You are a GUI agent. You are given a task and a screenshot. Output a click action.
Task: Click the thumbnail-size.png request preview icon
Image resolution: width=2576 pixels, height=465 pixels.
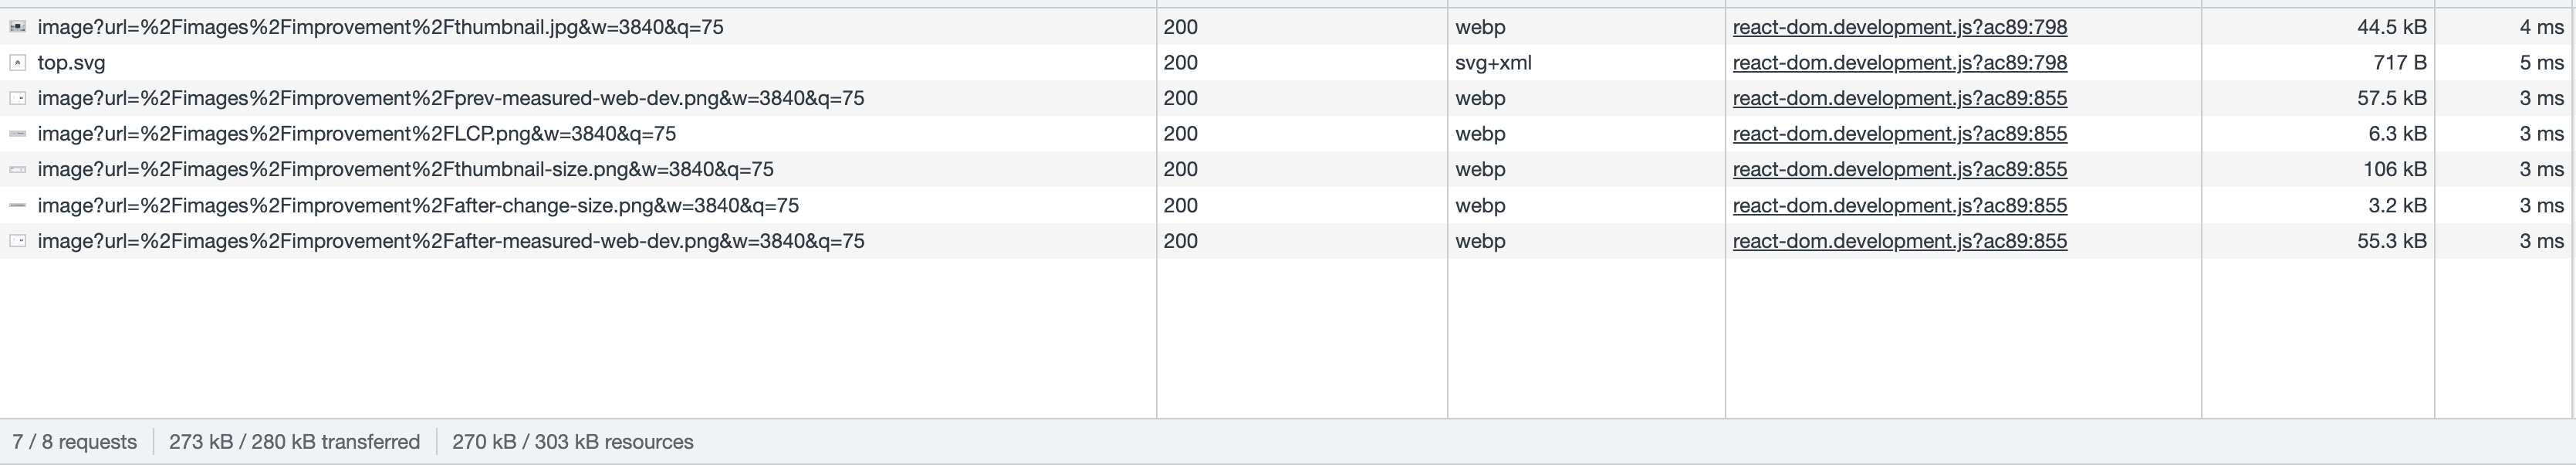coord(17,170)
